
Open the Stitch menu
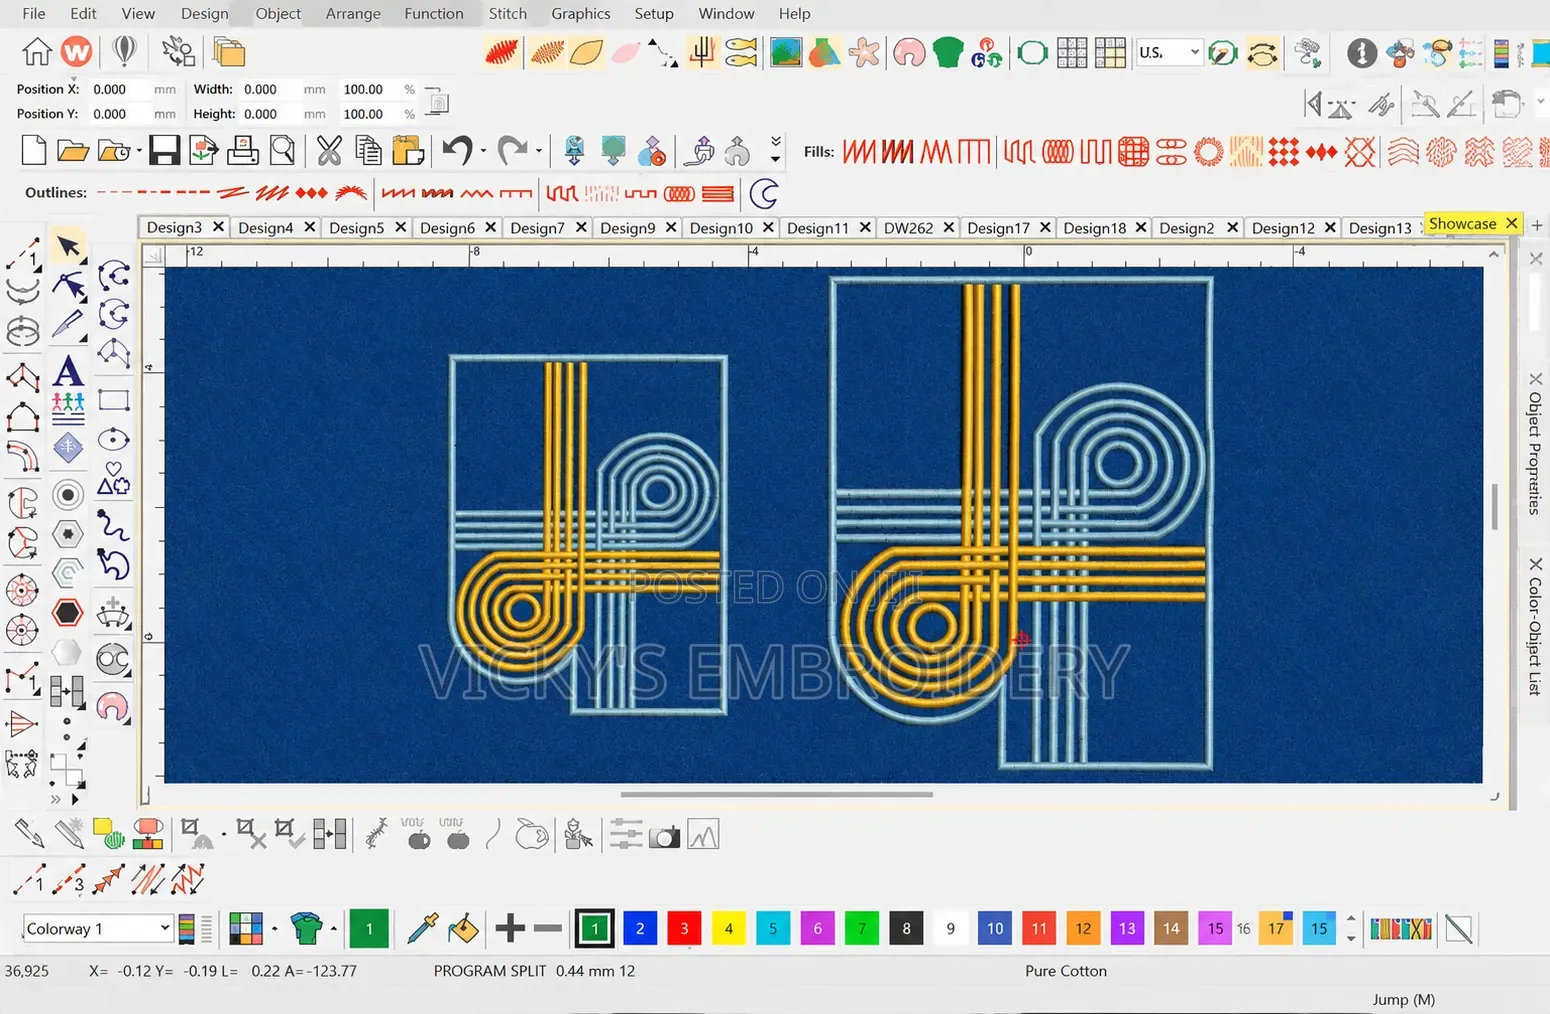point(507,13)
